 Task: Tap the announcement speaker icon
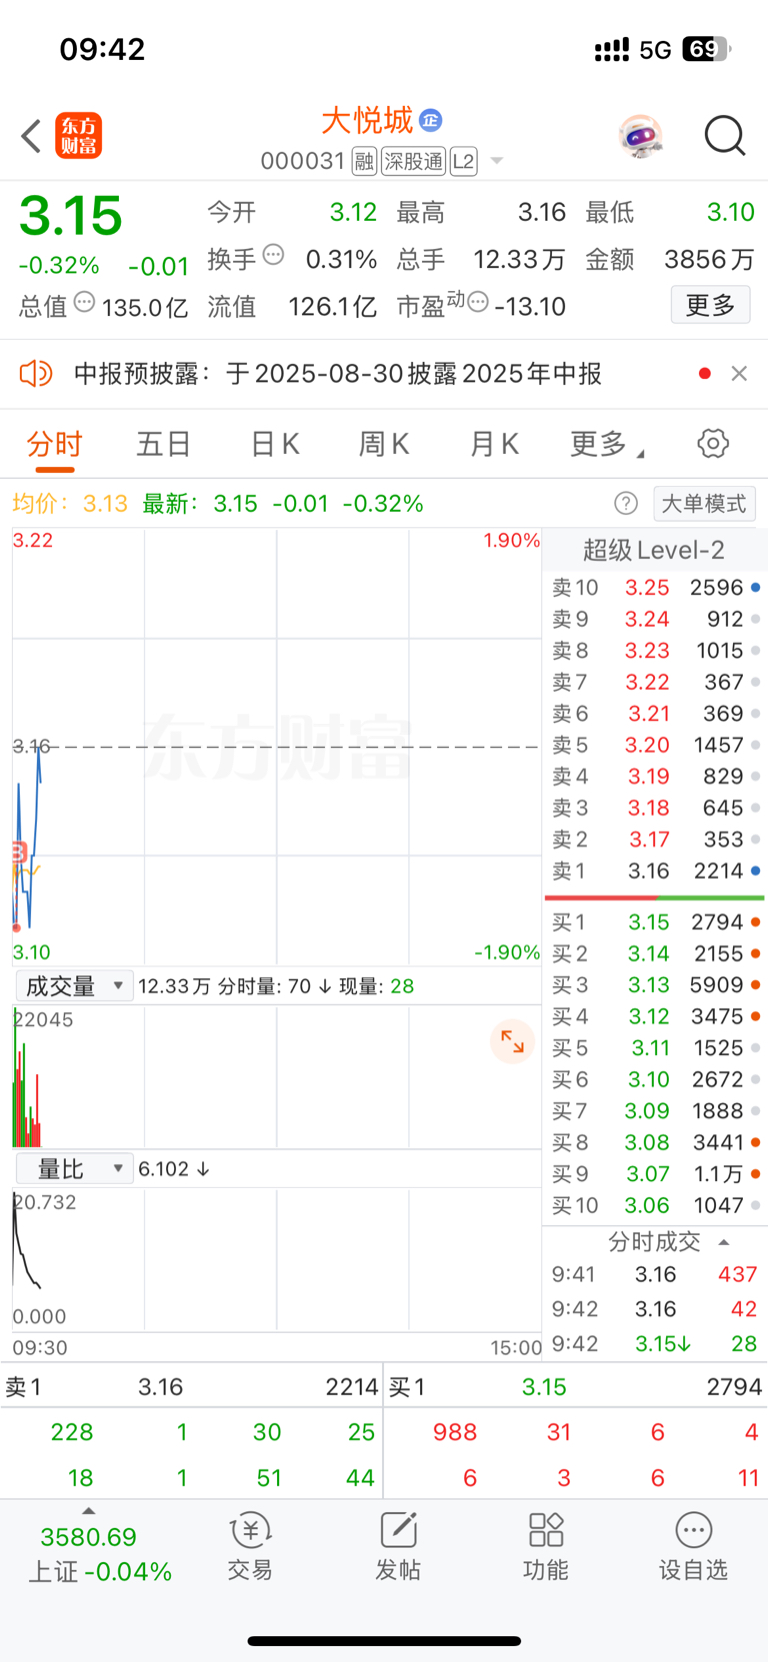36,374
